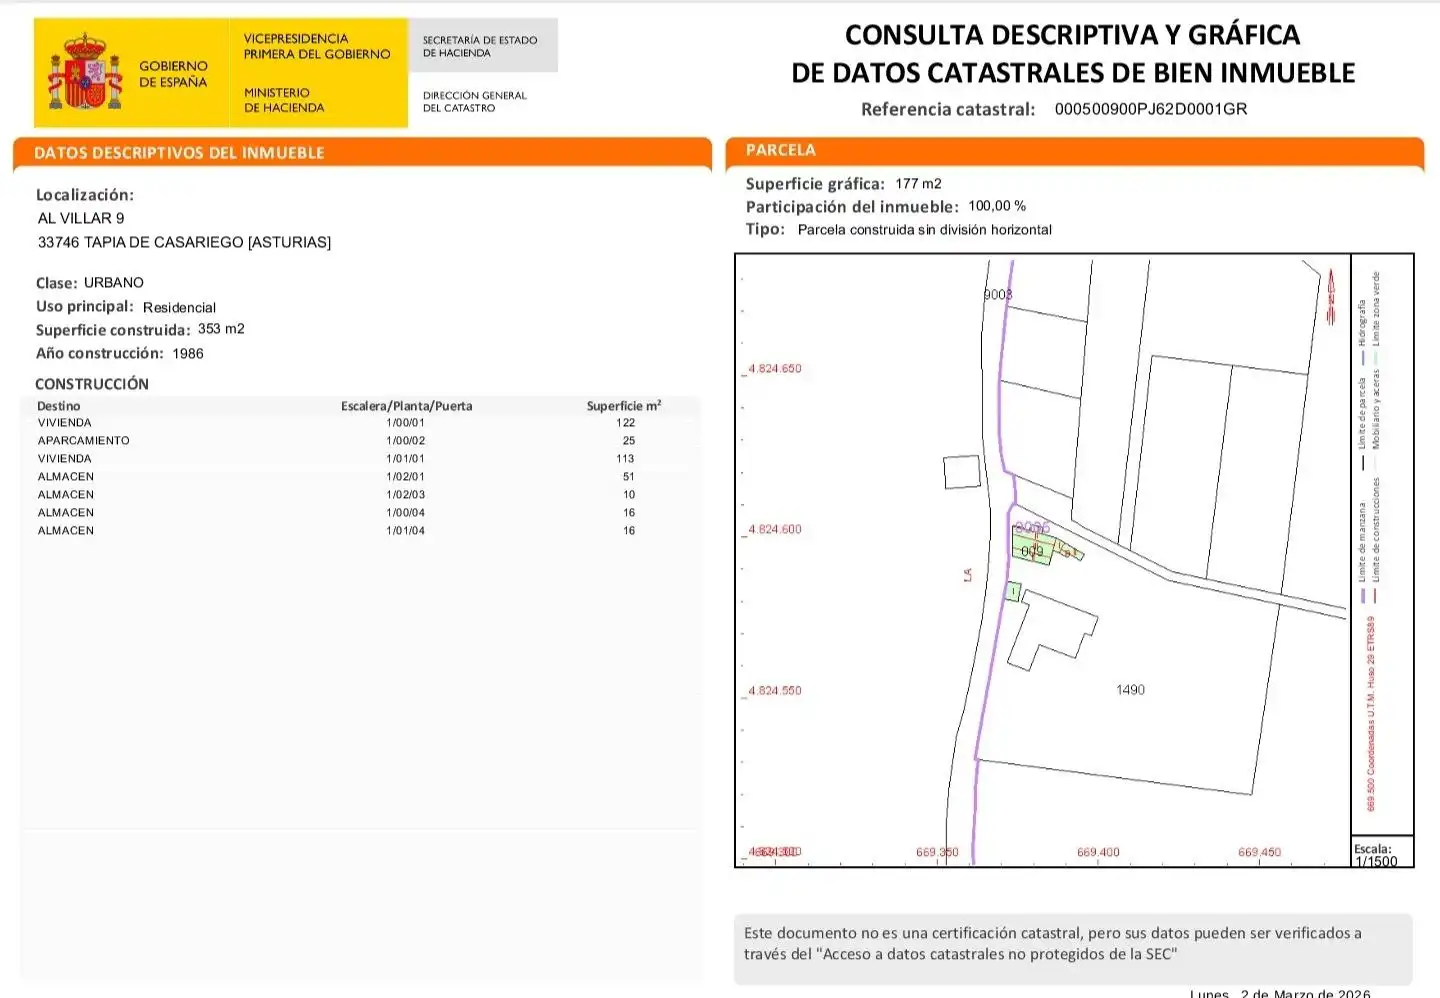Click surface value '122' in the table
Screen dimensions: 1440x998
(x=626, y=423)
